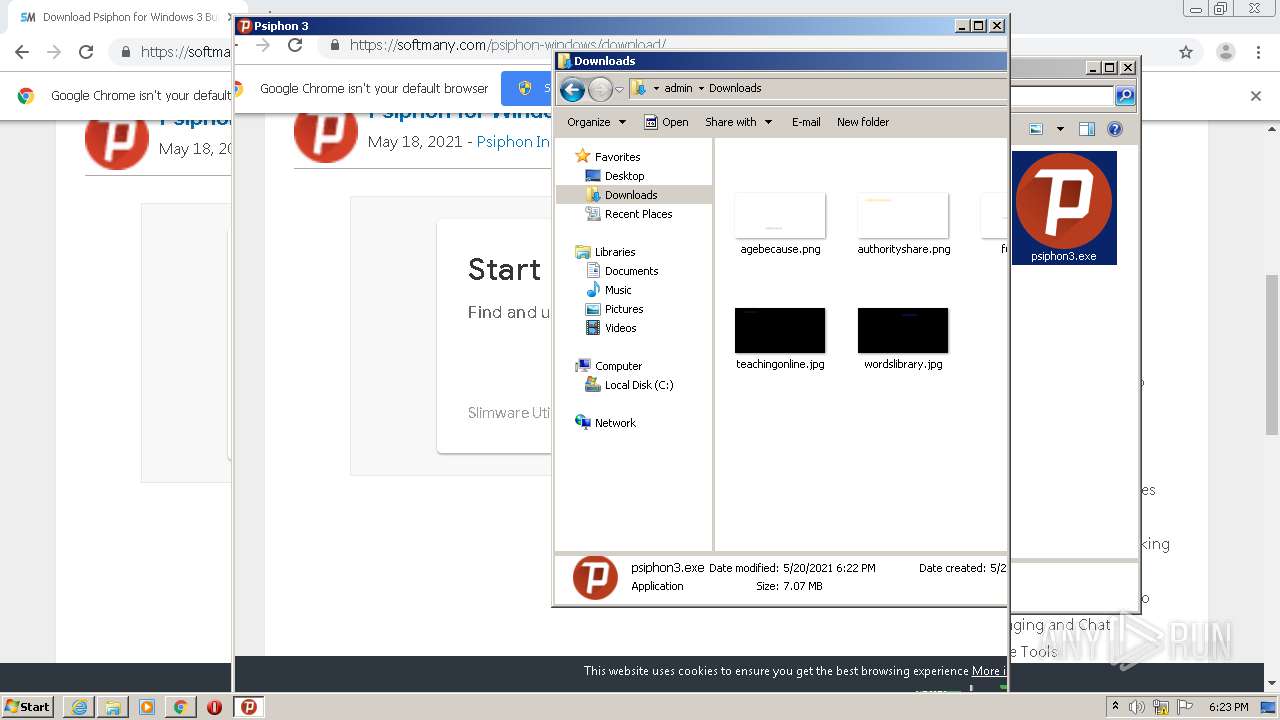Click More info link in cookie banner
Screen dimensions: 1280x720
pos(990,671)
